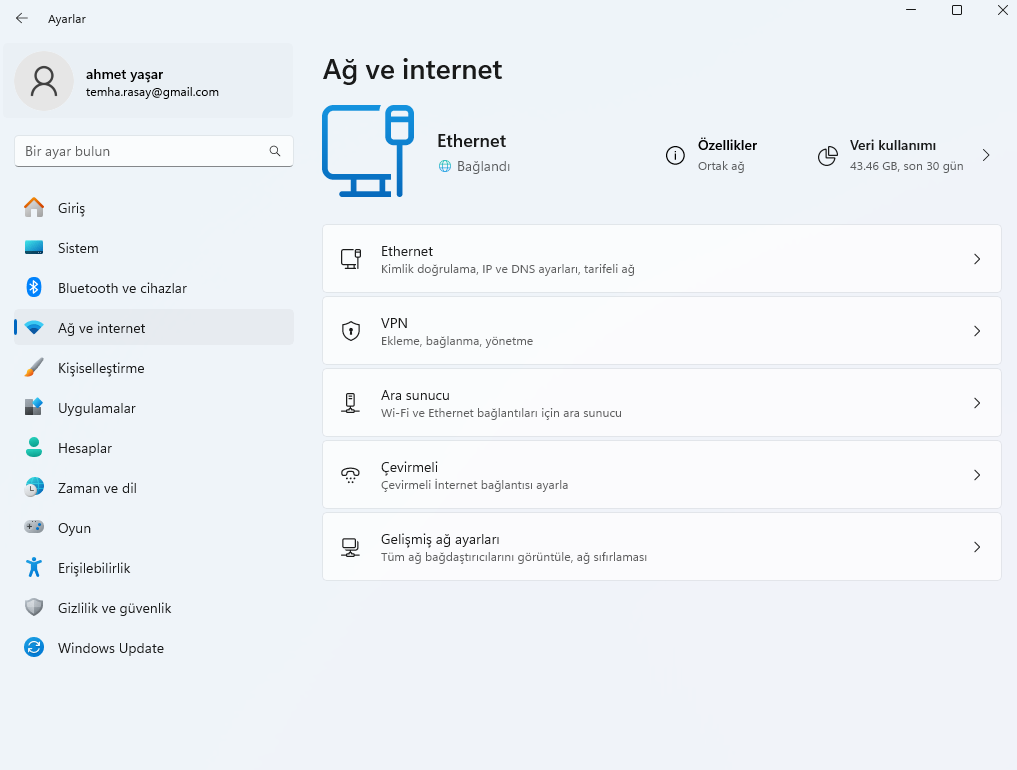The width and height of the screenshot is (1017, 770).
Task: Click the Özellikler info icon
Action: pyautogui.click(x=675, y=155)
